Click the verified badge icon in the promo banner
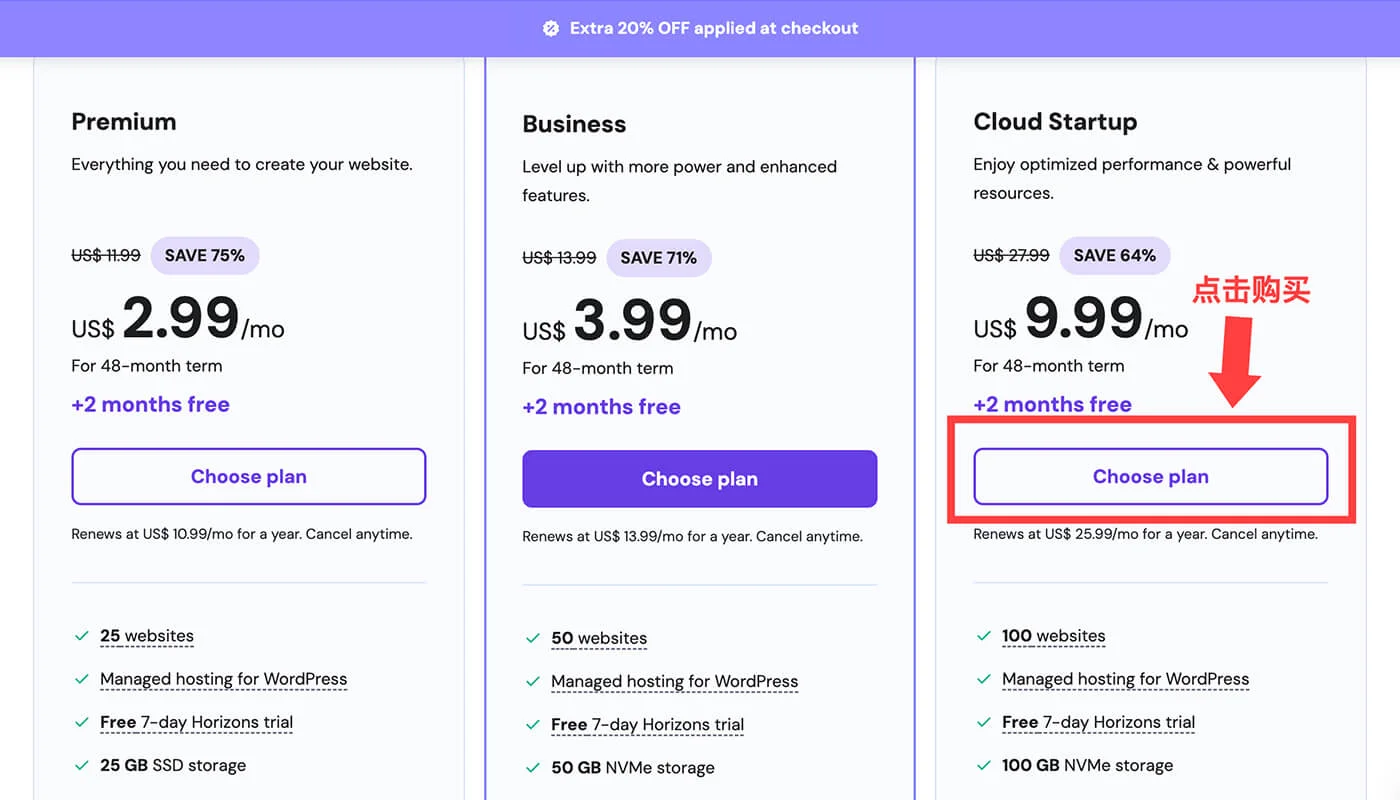The image size is (1400, 800). click(x=550, y=28)
